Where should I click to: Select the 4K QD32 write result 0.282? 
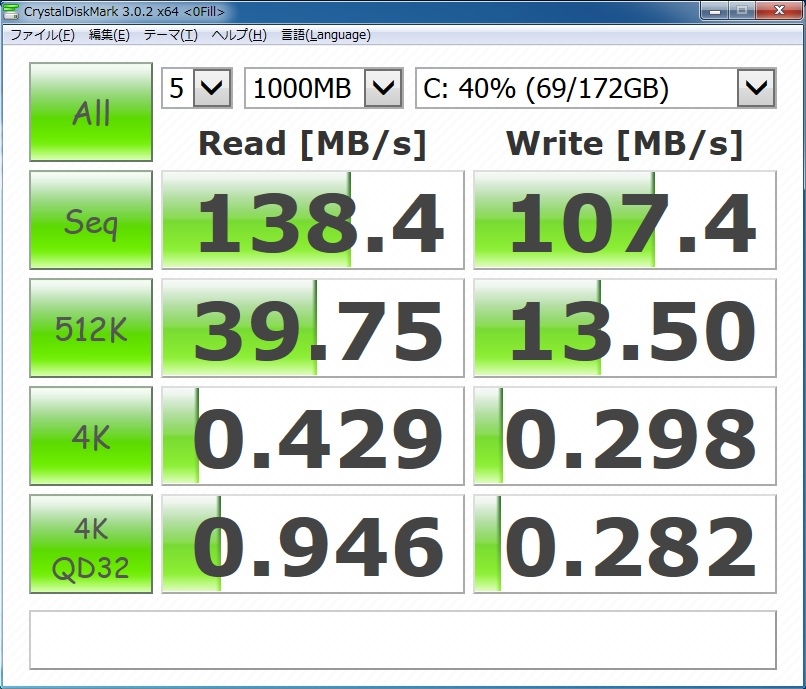point(625,543)
